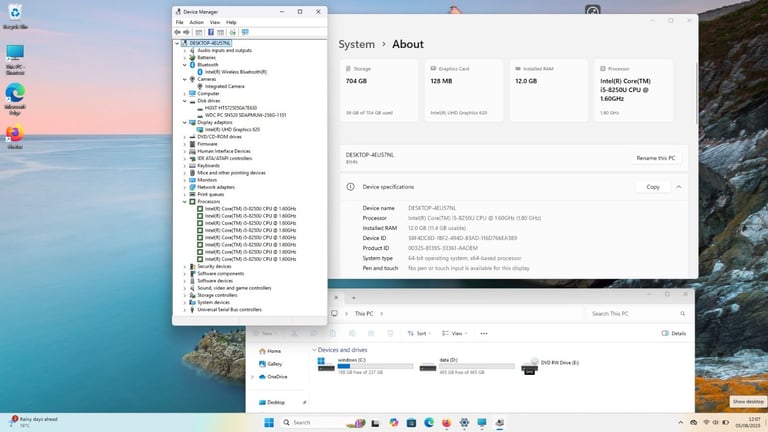
Task: Collapse the Devices and drives group
Action: point(314,350)
